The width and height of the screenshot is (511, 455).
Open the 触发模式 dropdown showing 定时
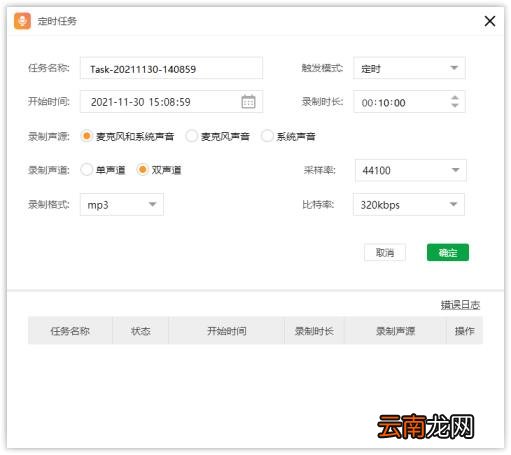409,68
